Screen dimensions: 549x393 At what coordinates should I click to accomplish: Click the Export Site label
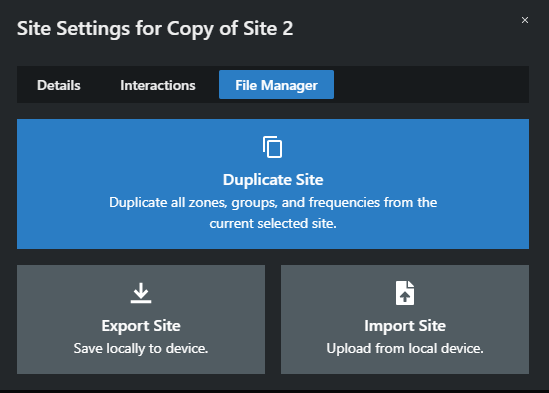tap(141, 326)
